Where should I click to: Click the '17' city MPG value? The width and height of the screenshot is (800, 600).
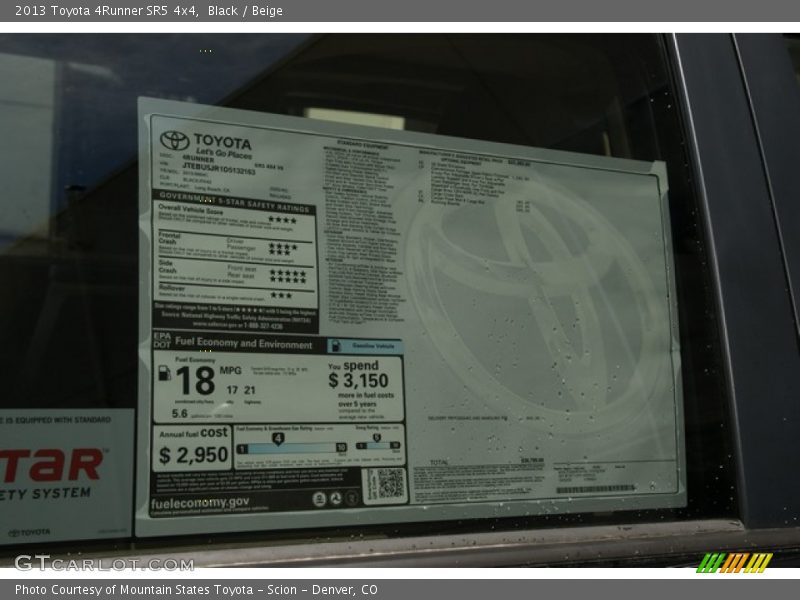coord(232,390)
